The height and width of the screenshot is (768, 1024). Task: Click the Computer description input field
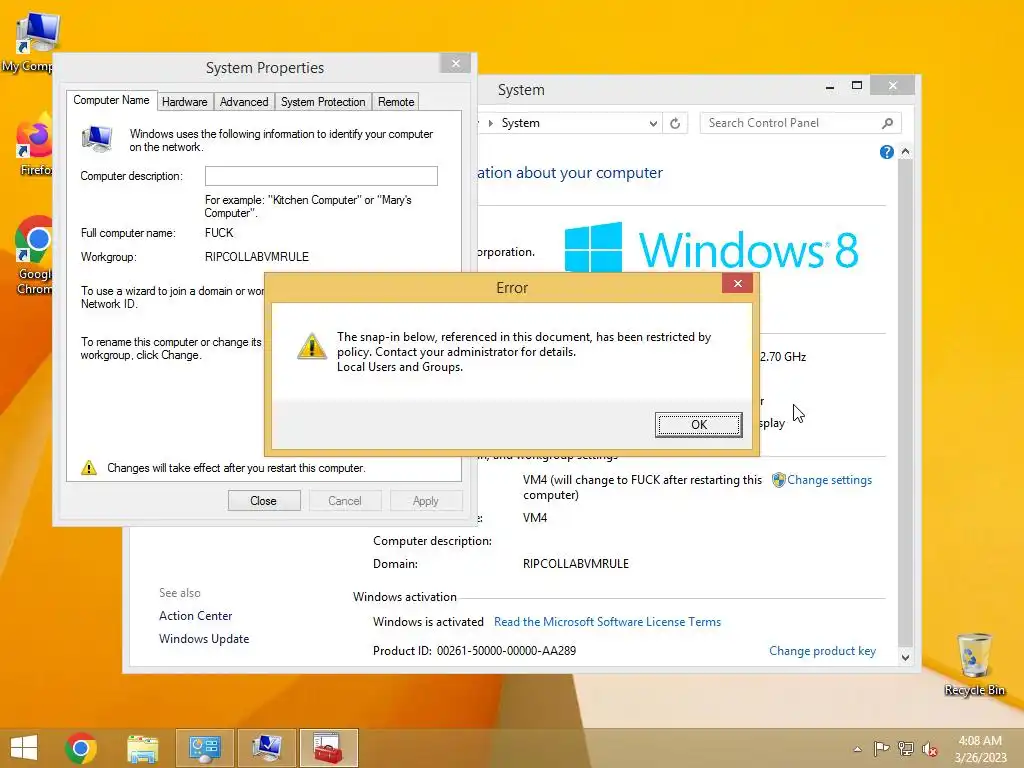click(321, 176)
